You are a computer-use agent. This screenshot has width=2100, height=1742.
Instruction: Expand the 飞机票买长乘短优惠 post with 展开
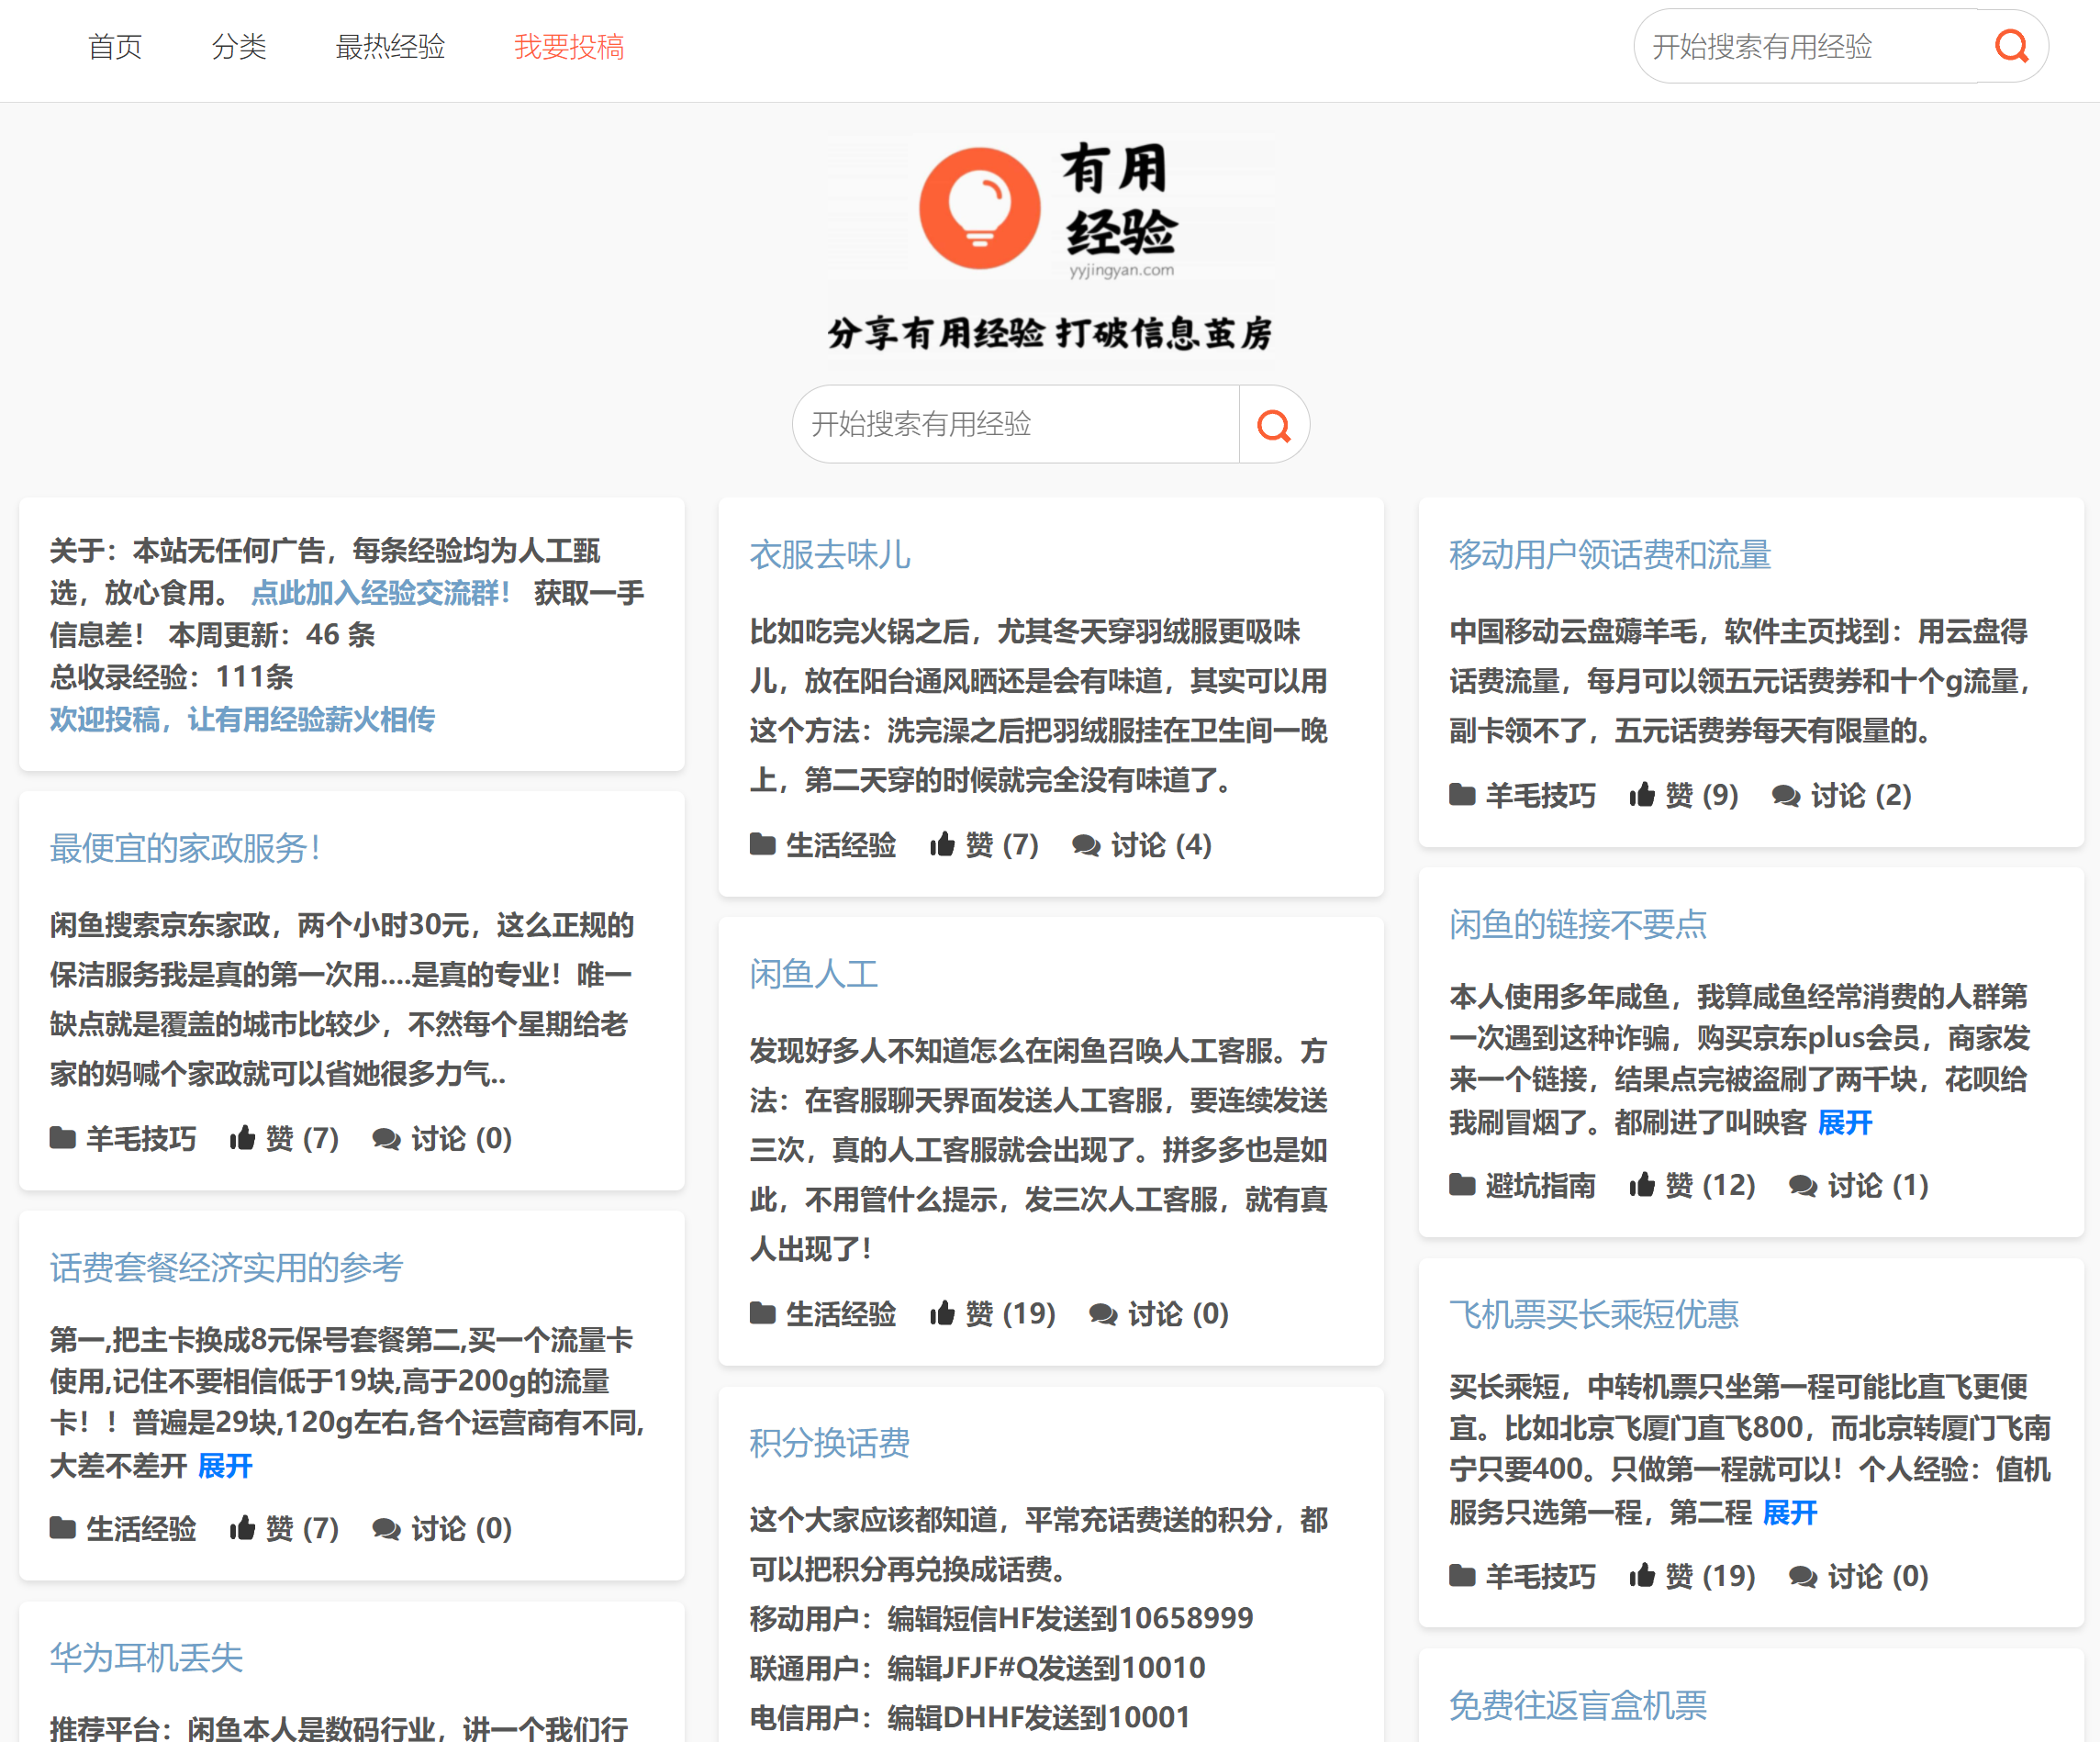tap(1789, 1513)
